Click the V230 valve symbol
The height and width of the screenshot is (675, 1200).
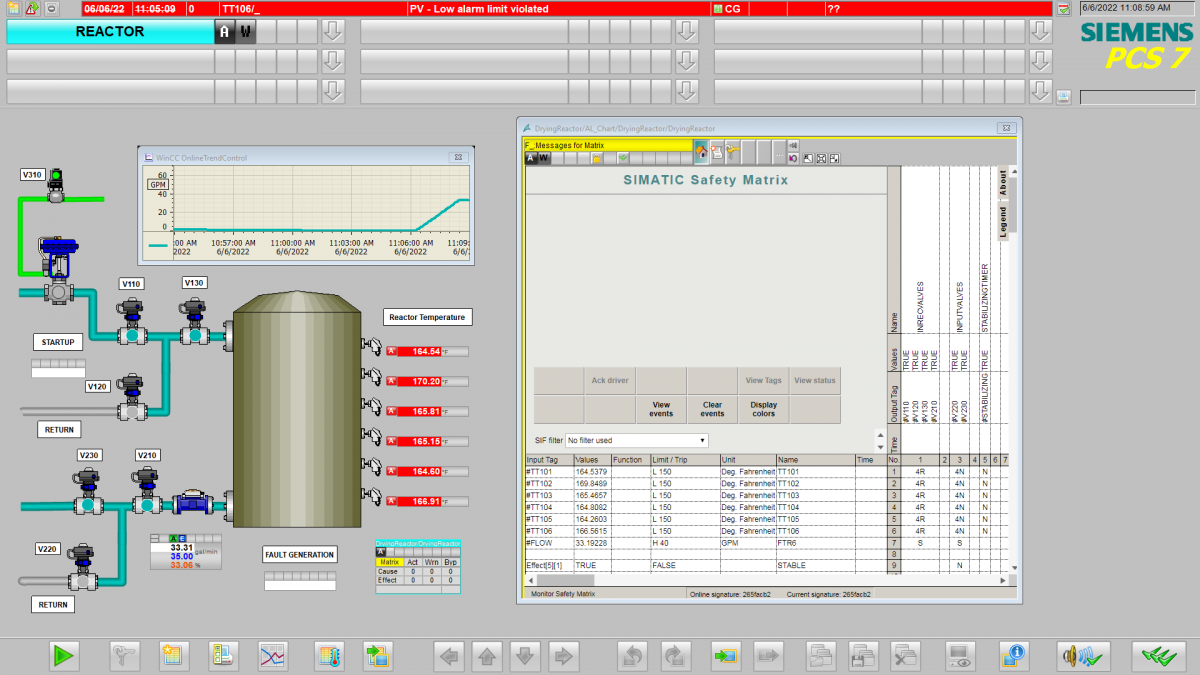tap(88, 490)
